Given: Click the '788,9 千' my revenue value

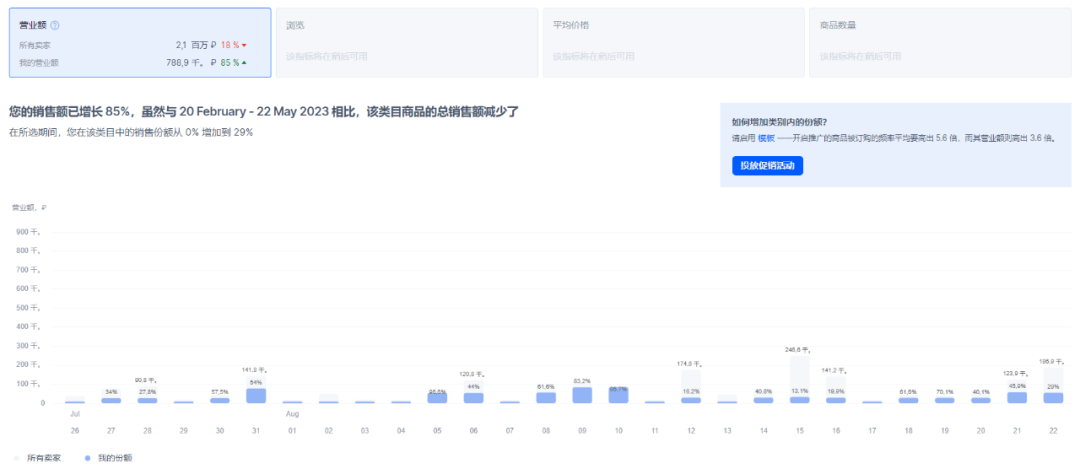Looking at the screenshot, I should pos(191,63).
